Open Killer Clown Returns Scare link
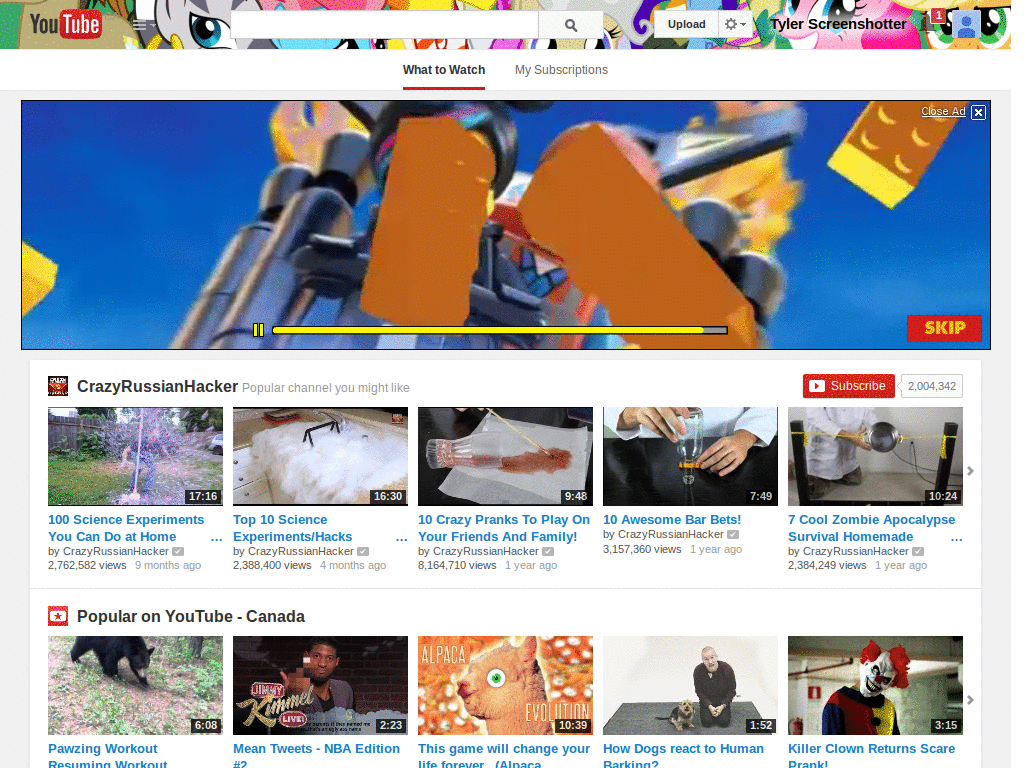 tap(871, 756)
